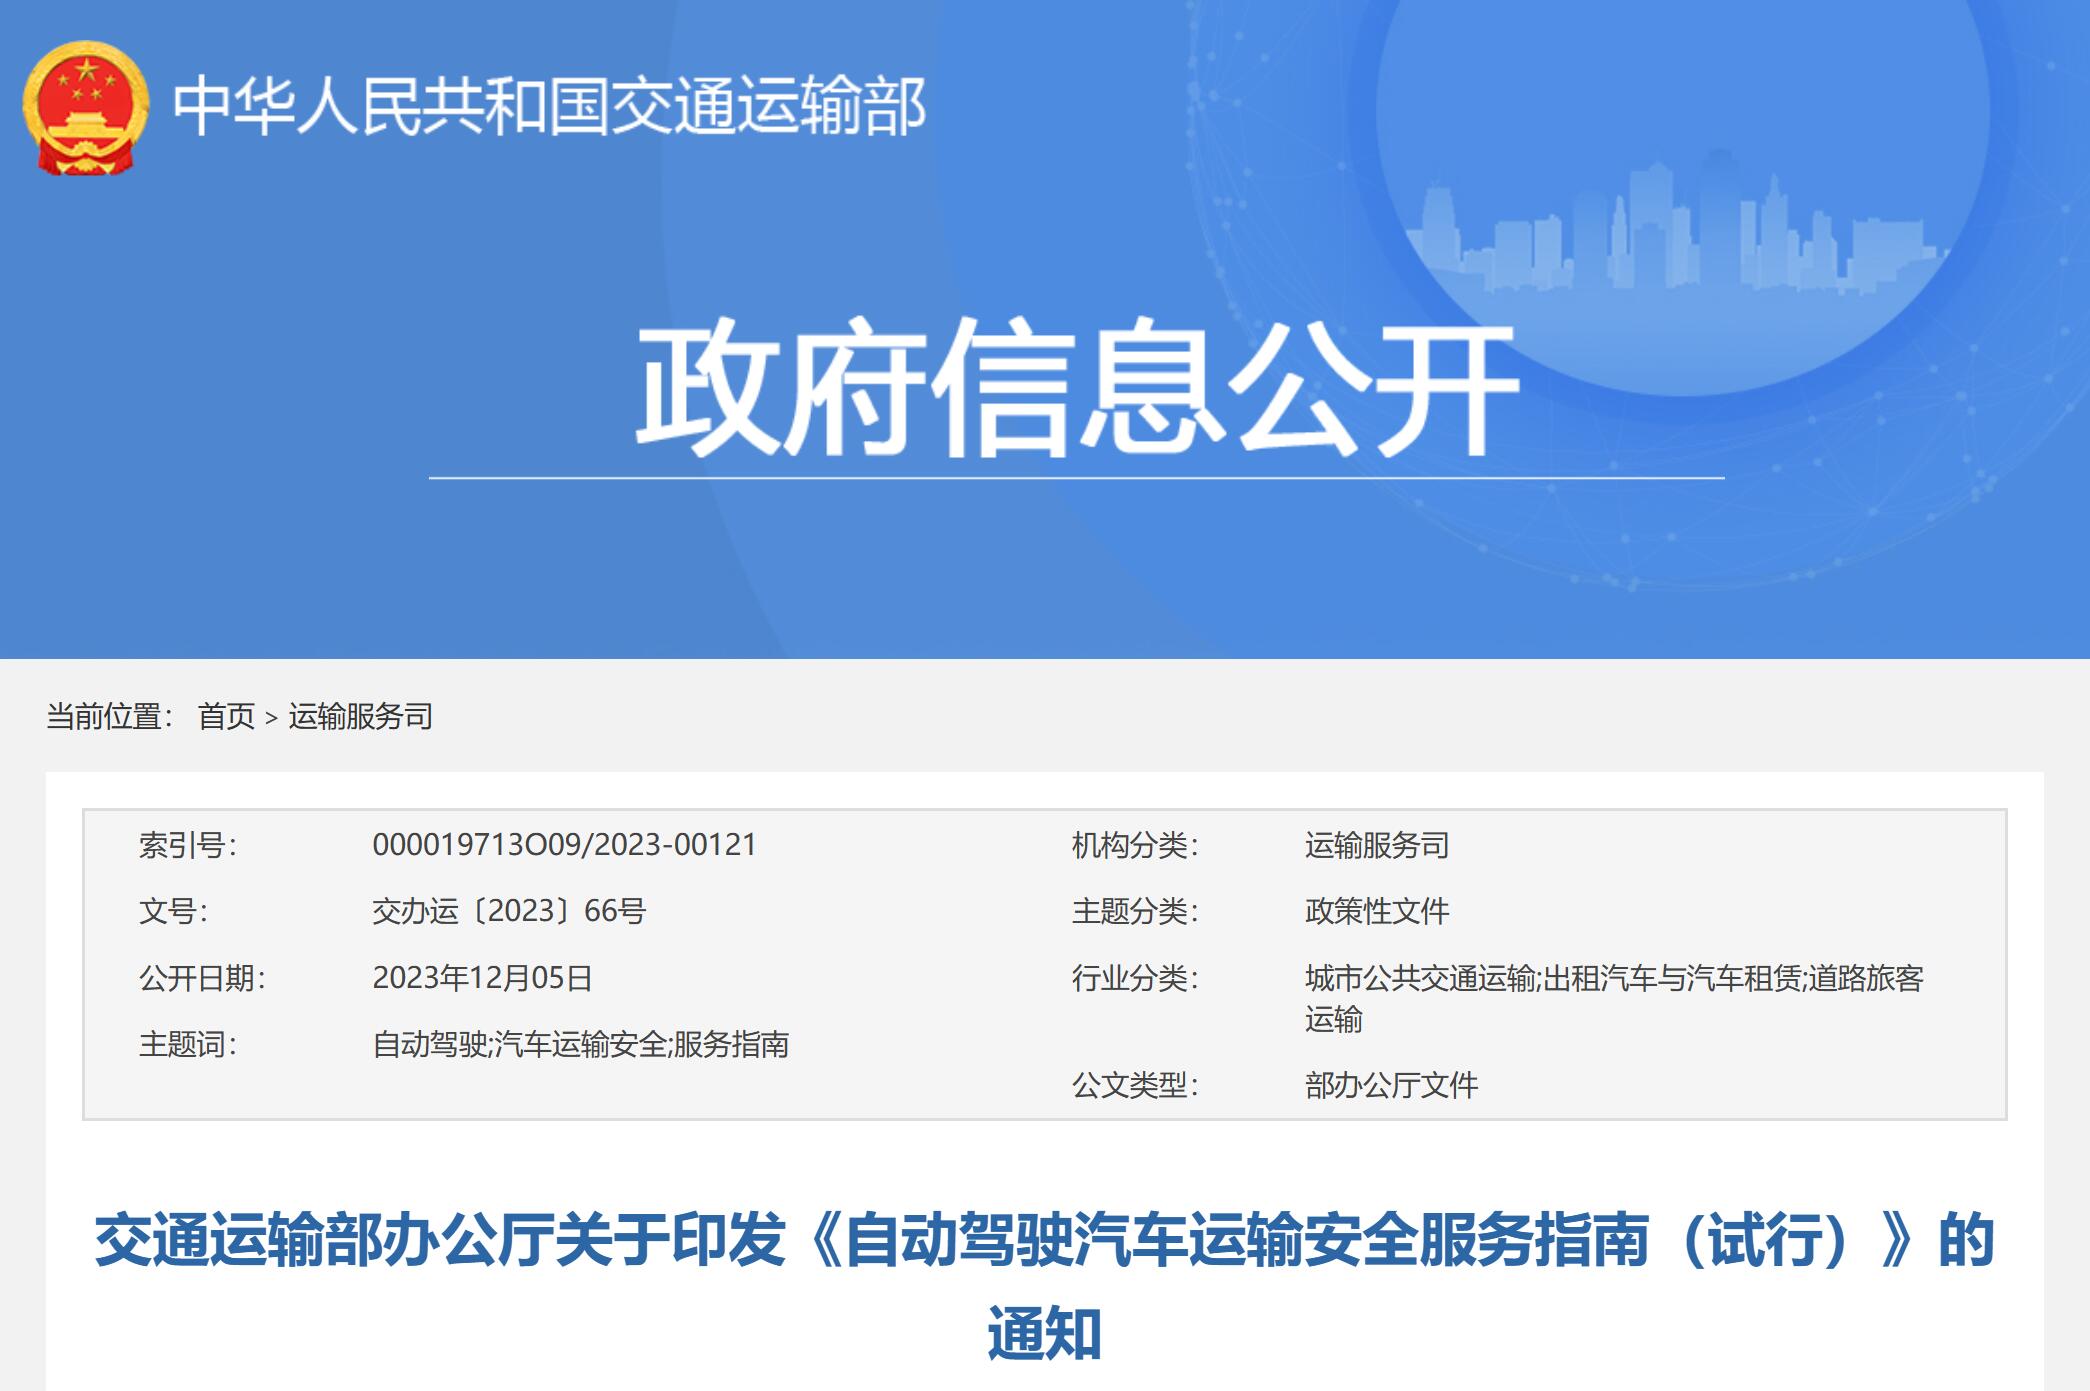Viewport: 2090px width, 1391px height.
Task: Click the national emblem logo
Action: [86, 108]
